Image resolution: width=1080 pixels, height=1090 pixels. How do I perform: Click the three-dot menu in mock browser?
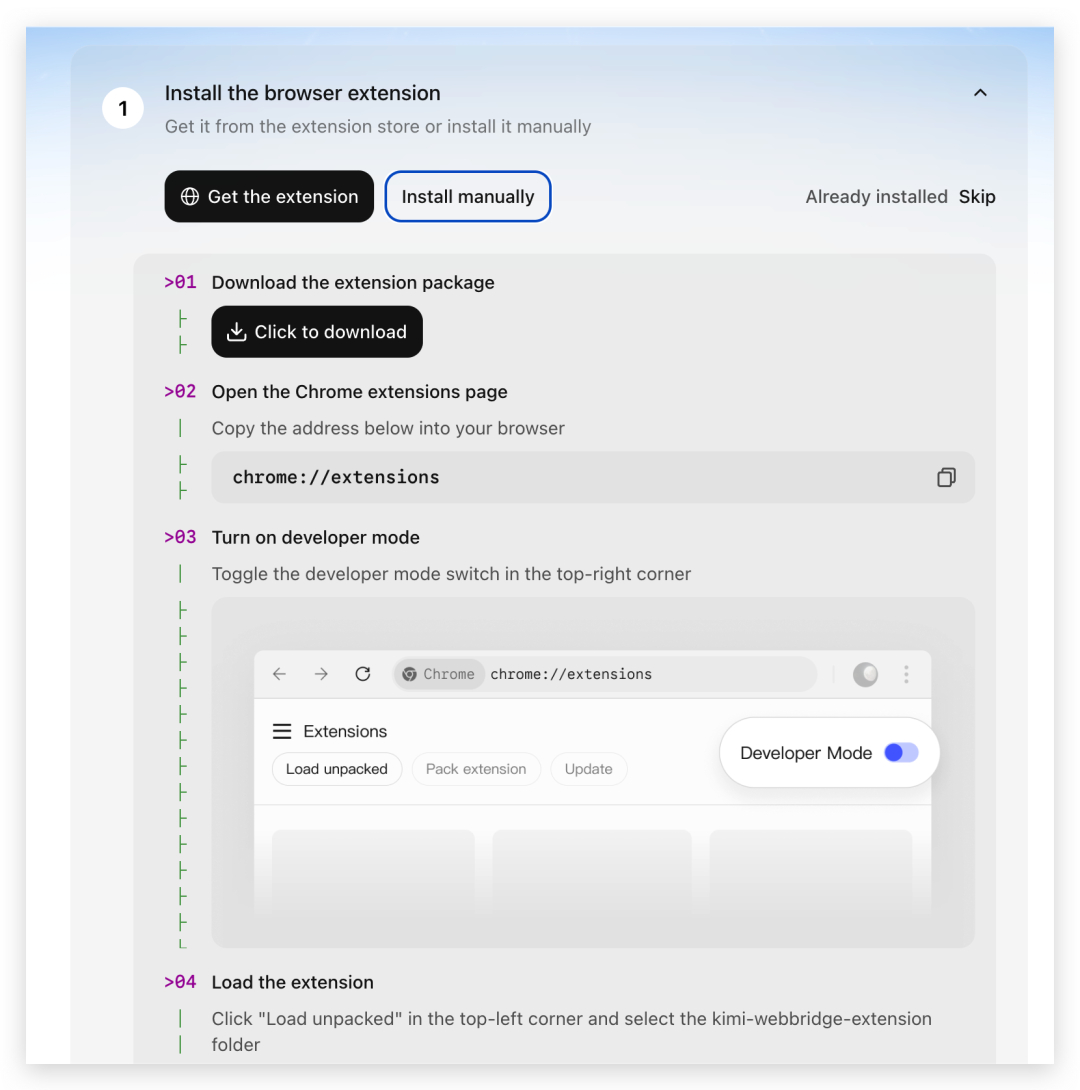(906, 674)
